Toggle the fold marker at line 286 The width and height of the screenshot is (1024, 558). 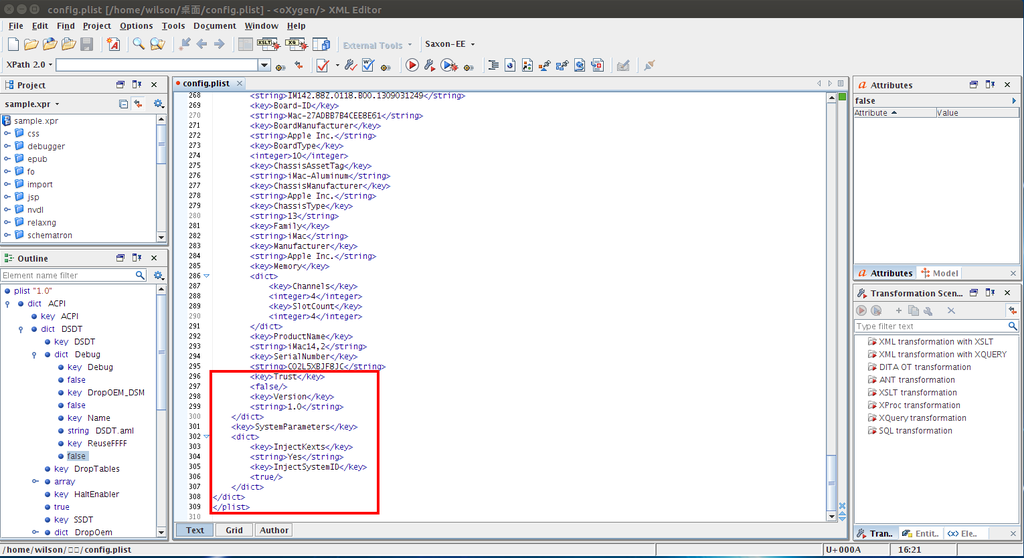click(206, 276)
